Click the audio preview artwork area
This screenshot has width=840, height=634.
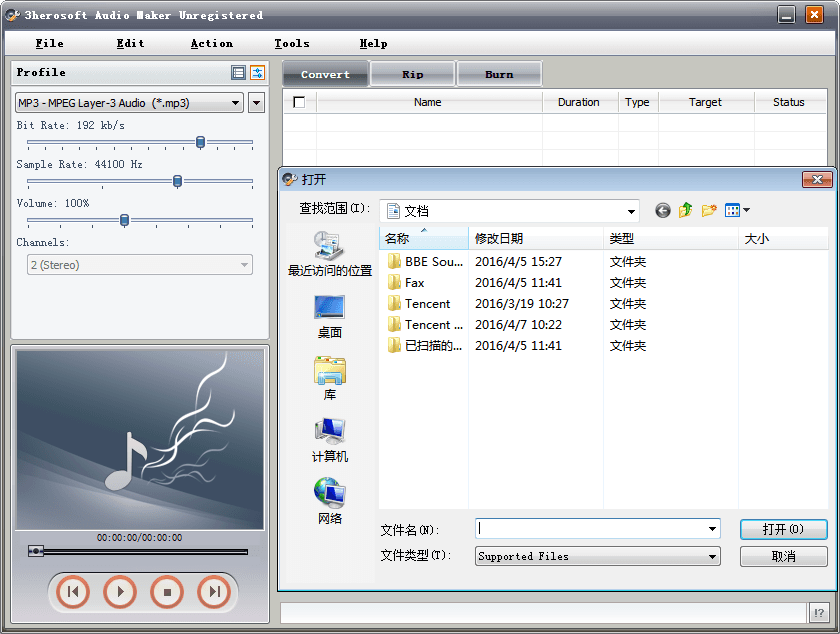[x=140, y=439]
